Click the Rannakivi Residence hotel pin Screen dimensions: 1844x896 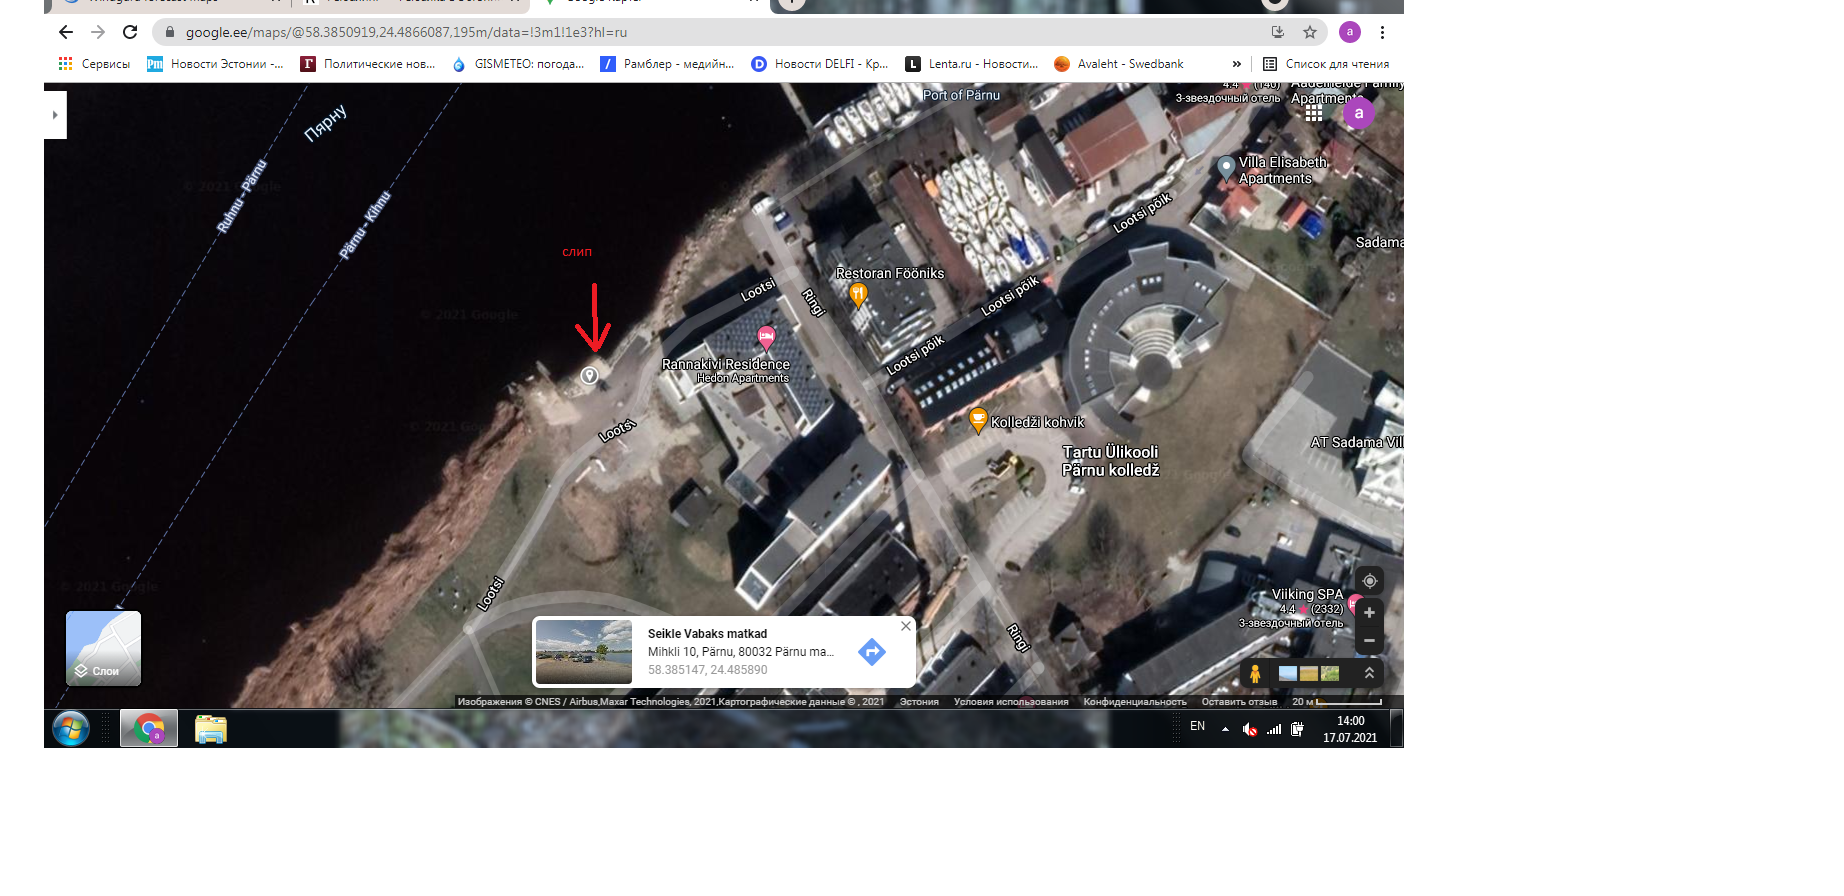766,336
